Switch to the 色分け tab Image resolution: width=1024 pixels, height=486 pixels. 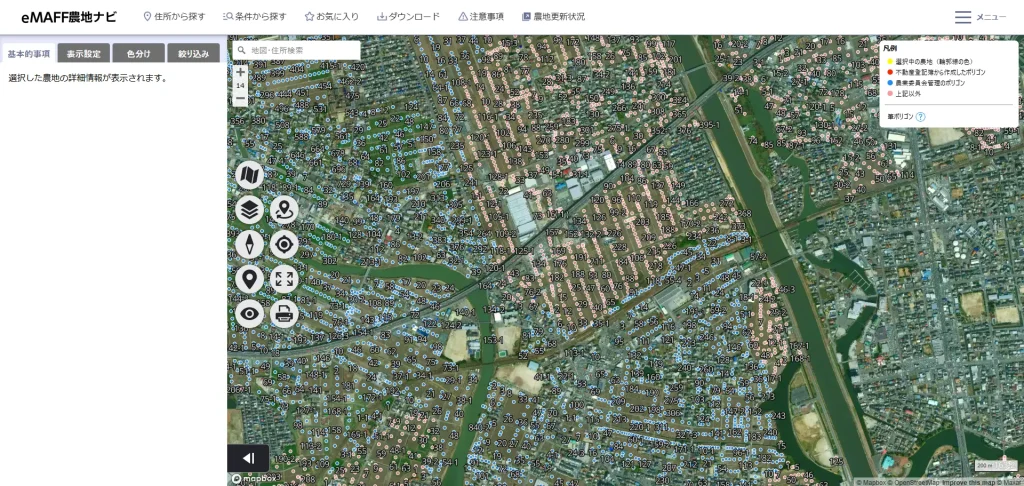(x=138, y=54)
